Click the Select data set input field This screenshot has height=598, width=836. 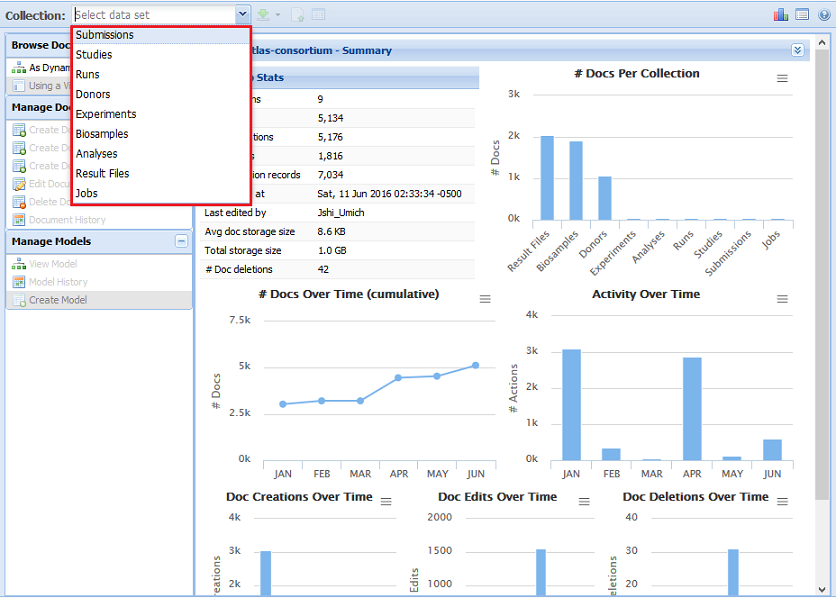tap(152, 15)
